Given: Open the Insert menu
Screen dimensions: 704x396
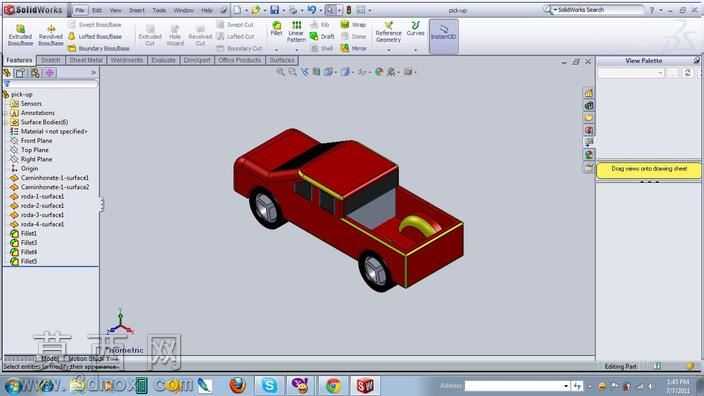Looking at the screenshot, I should click(x=137, y=10).
